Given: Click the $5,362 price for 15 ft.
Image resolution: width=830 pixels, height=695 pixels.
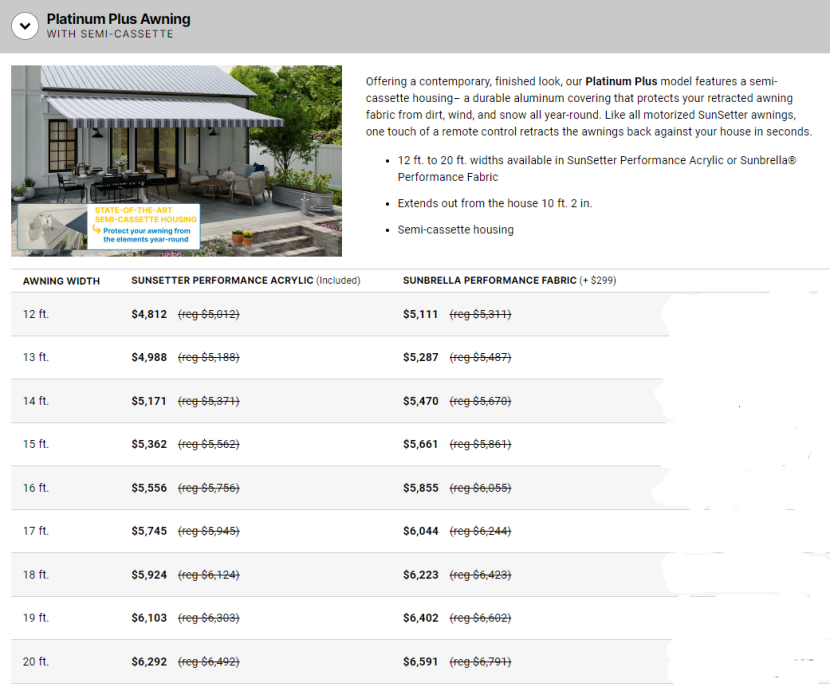Looking at the screenshot, I should (149, 444).
